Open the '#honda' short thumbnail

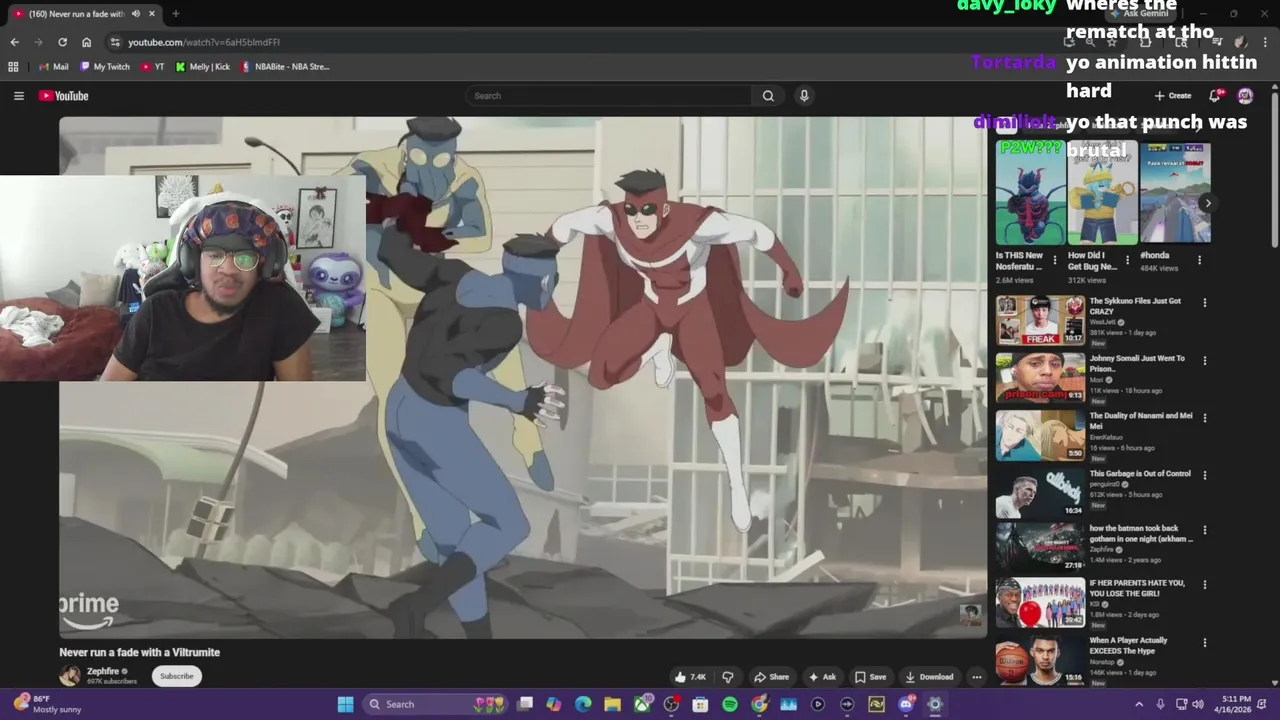coord(1175,193)
